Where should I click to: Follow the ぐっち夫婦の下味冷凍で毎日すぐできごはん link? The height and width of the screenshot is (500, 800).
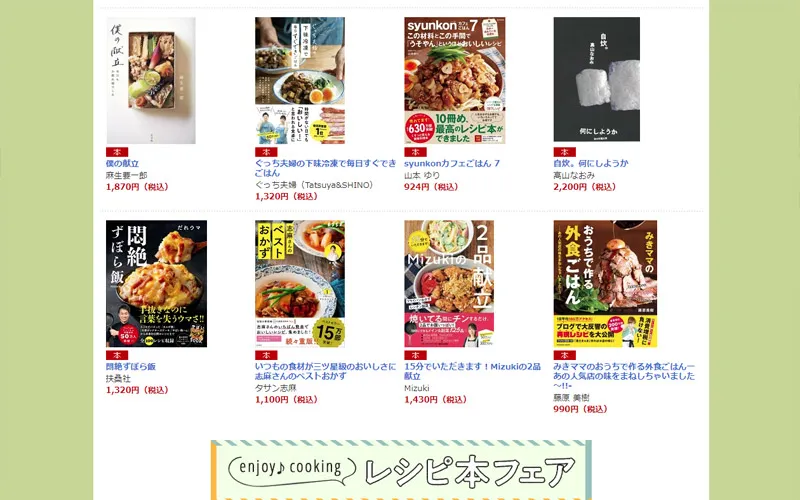(326, 168)
